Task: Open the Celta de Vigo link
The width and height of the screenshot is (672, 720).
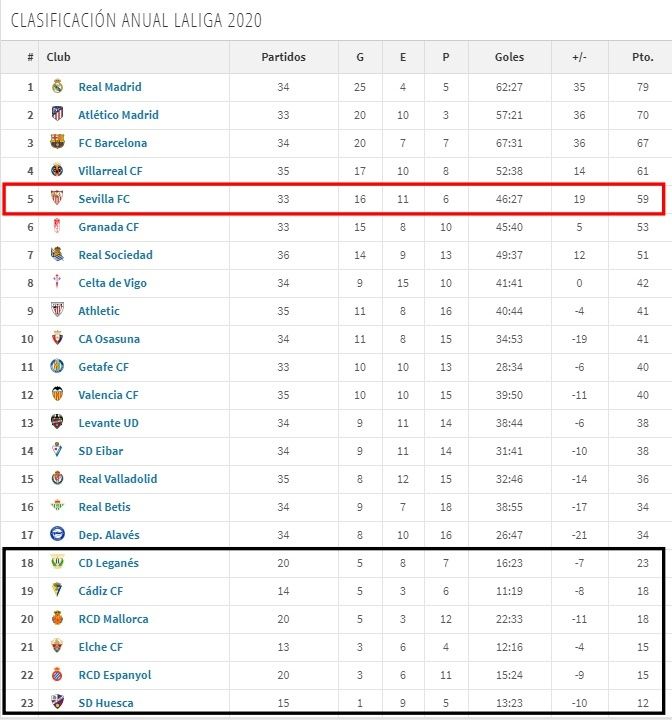Action: click(112, 283)
